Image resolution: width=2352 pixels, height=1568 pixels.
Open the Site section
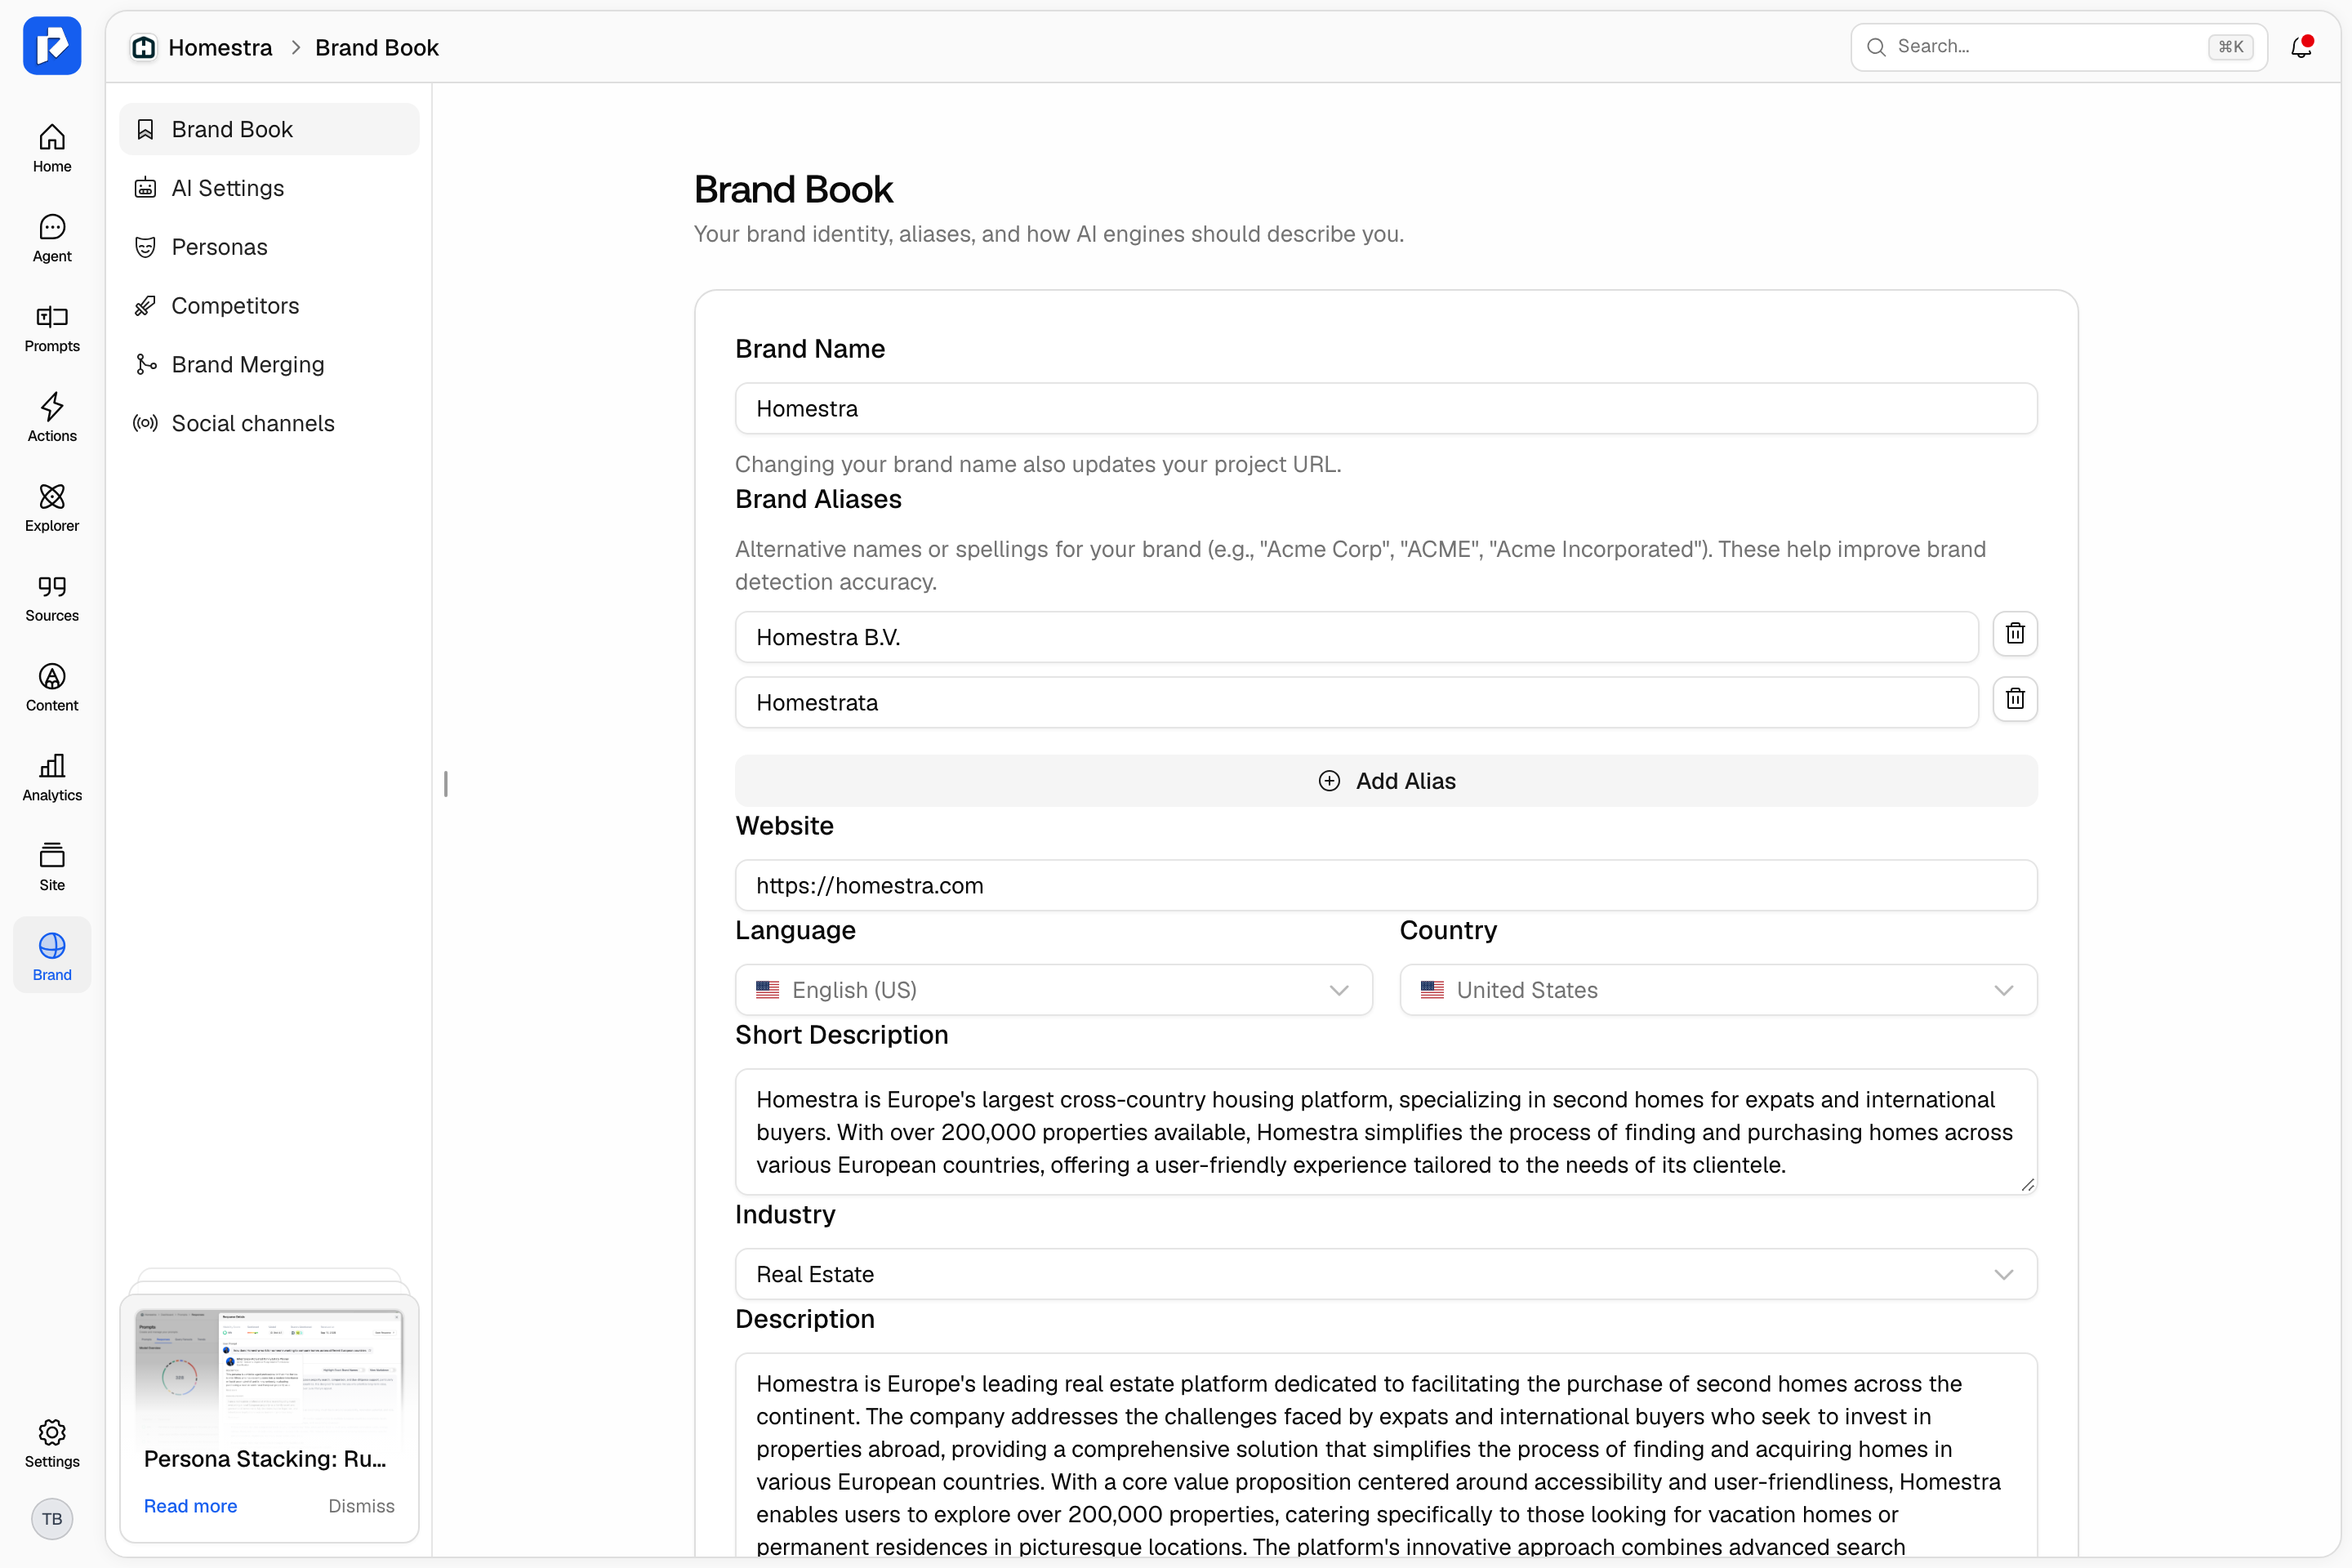click(x=52, y=868)
